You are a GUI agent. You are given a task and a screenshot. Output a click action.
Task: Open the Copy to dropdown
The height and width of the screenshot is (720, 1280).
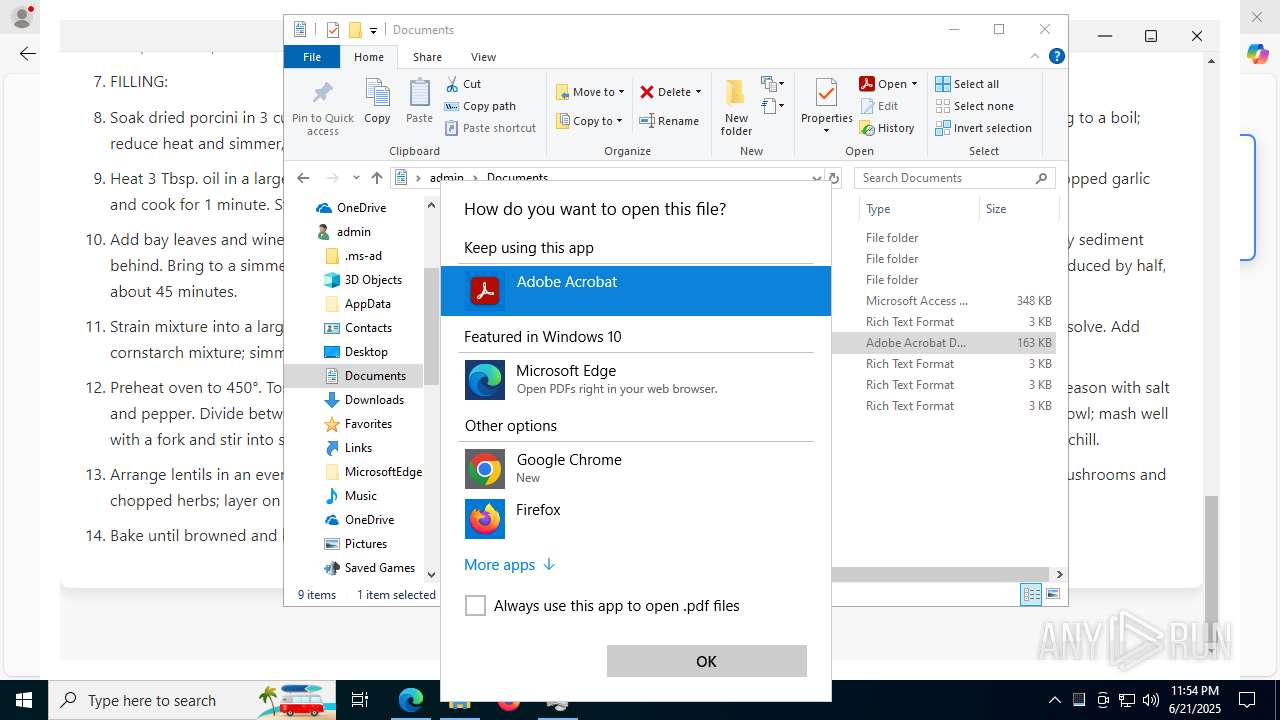pyautogui.click(x=590, y=121)
